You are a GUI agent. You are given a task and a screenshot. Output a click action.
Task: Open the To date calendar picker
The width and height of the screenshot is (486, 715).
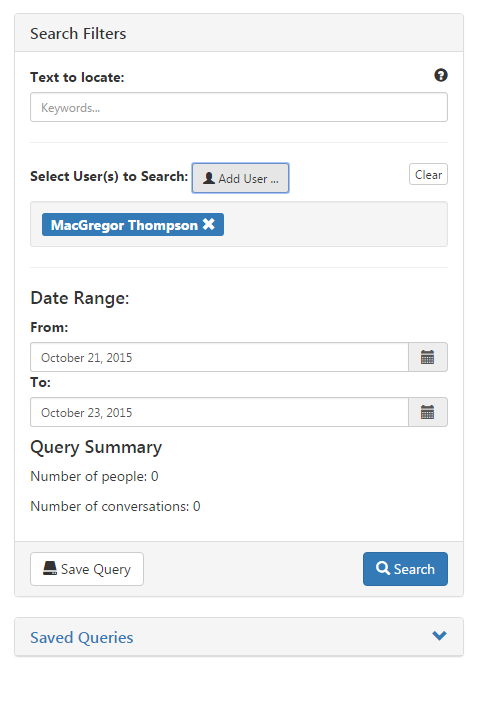(x=428, y=412)
